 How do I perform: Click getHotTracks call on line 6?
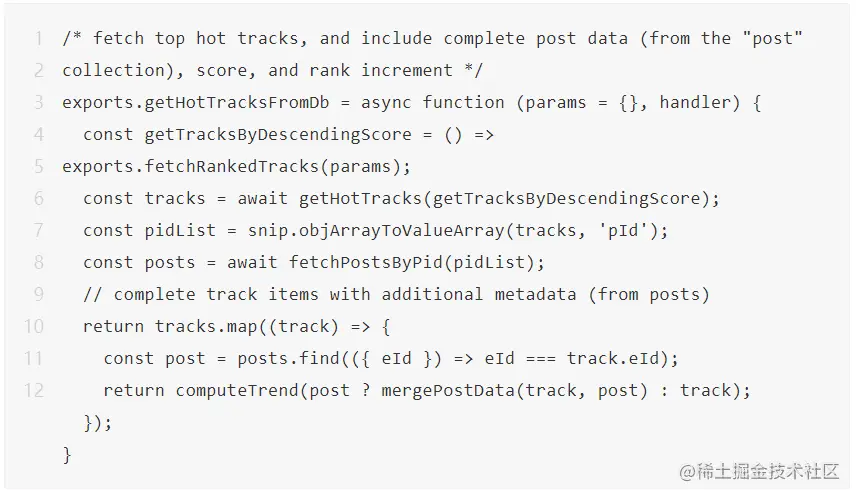click(360, 199)
